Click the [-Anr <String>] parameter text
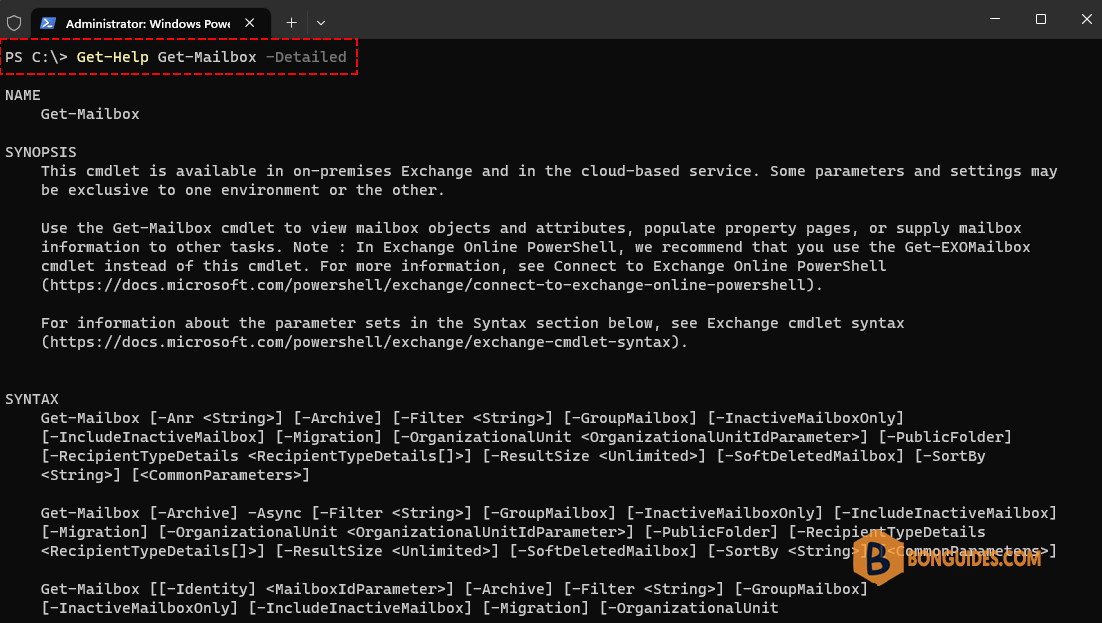The height and width of the screenshot is (623, 1102). [x=216, y=418]
